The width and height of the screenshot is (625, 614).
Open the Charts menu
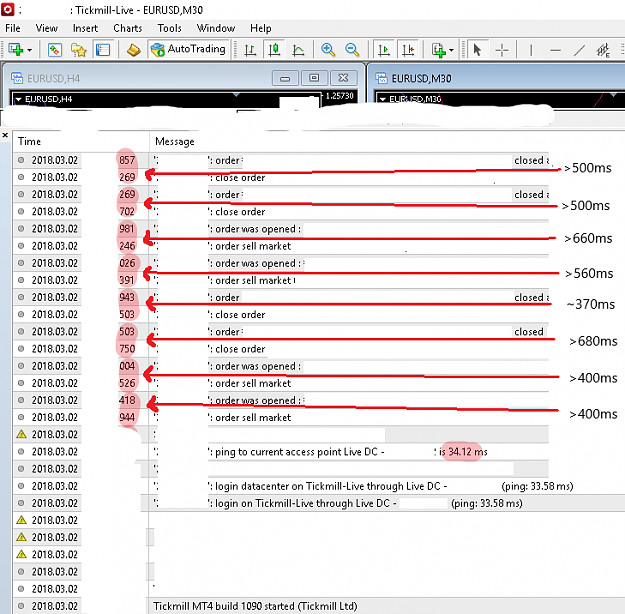click(128, 28)
